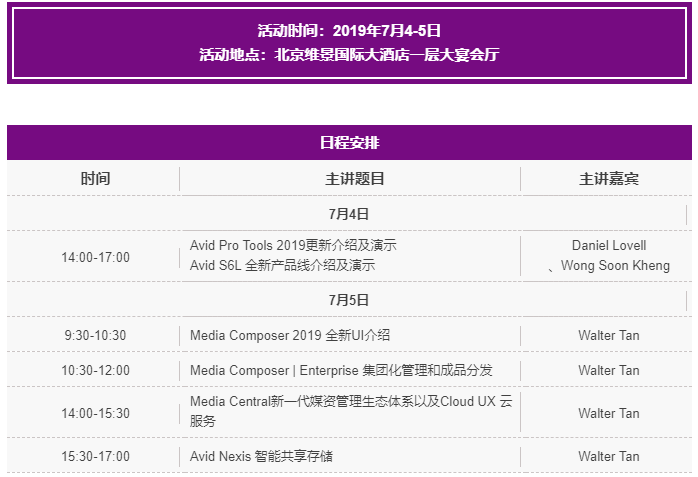Click the 14:00-17:00 time cell
This screenshot has height=477, width=698.
pos(95,257)
